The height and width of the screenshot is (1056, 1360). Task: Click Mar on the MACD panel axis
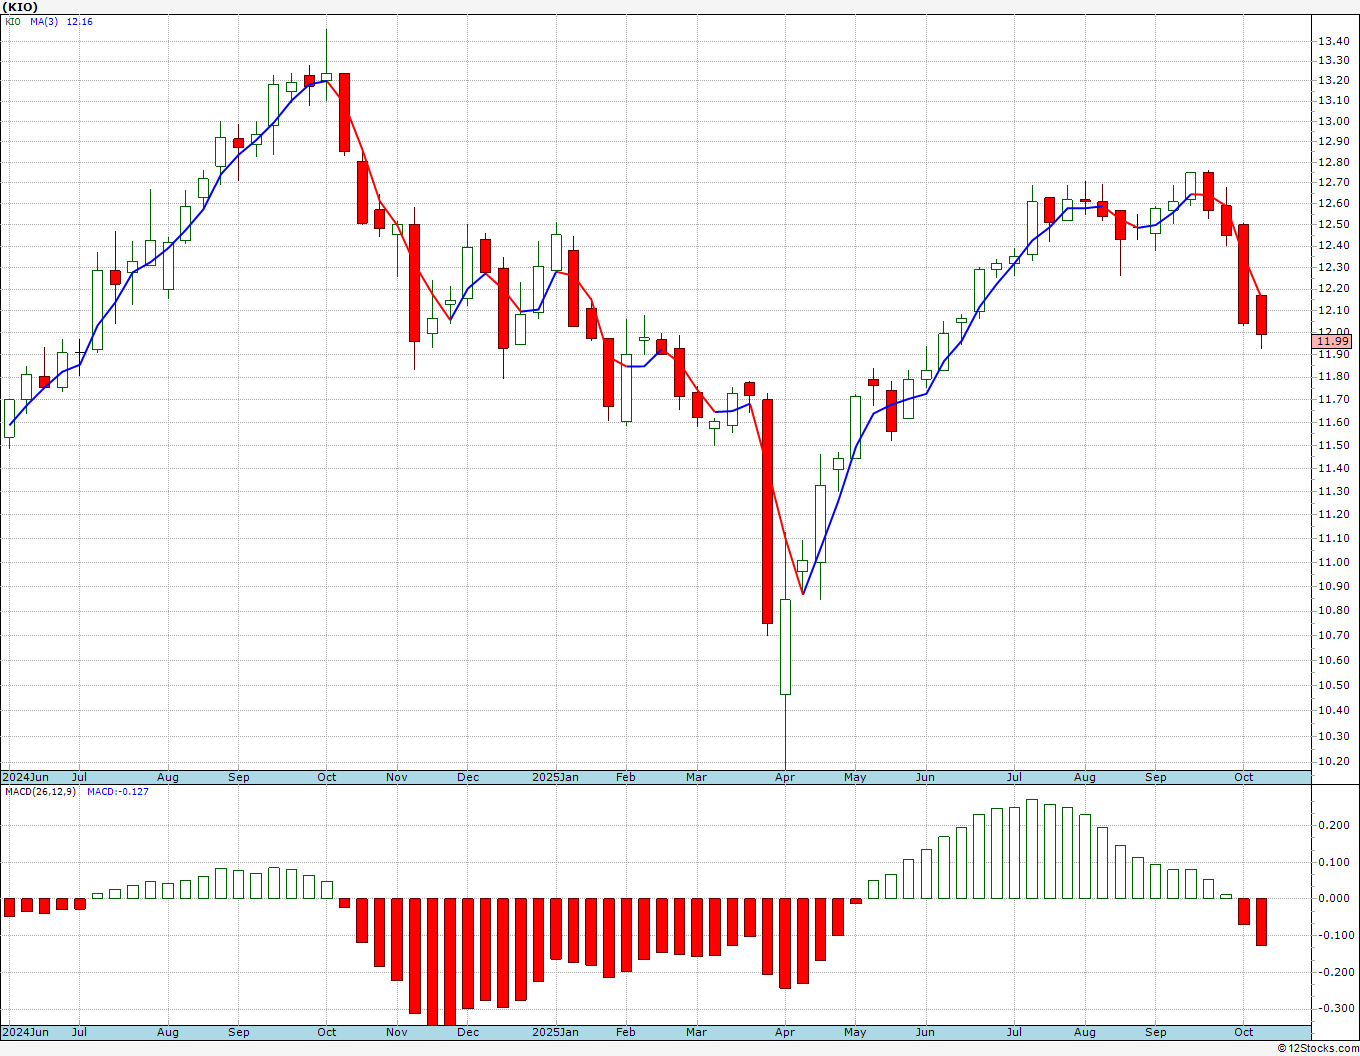[x=697, y=1032]
